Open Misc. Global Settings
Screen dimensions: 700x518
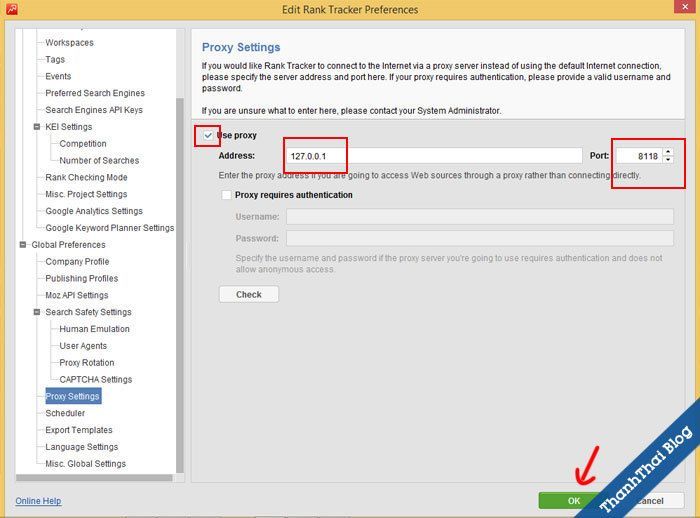click(86, 464)
